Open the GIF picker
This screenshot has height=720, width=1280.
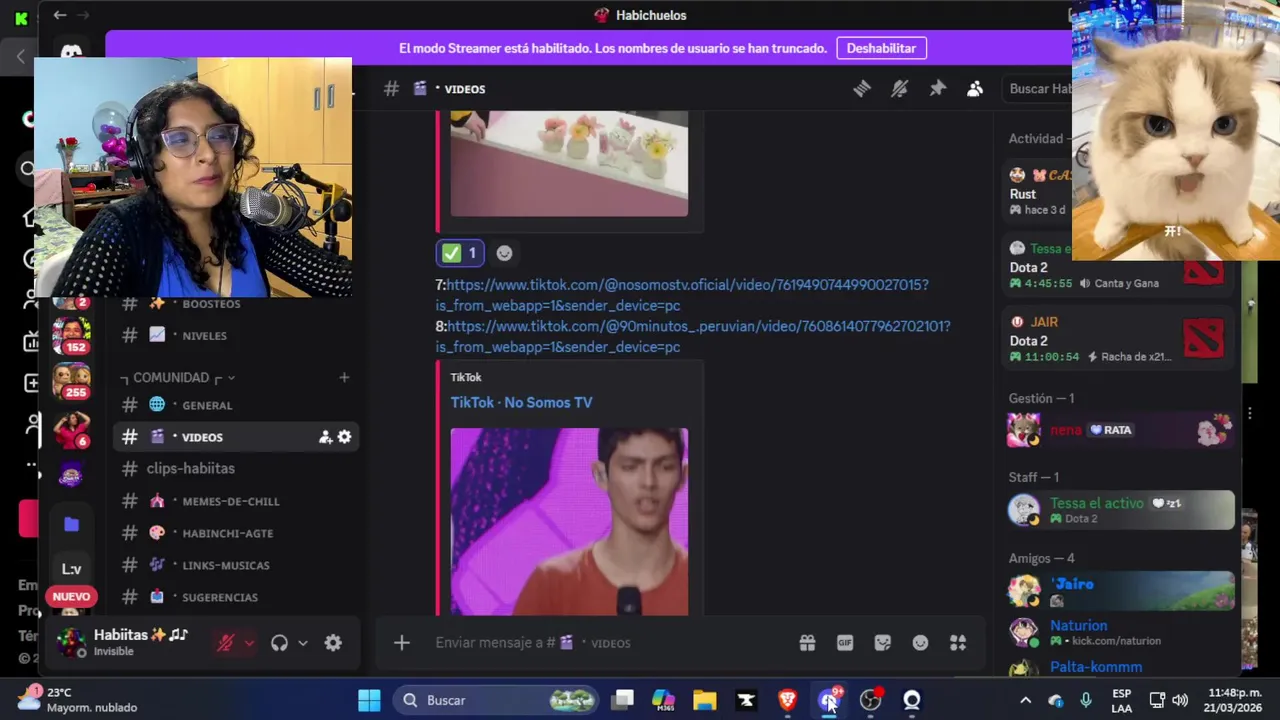(845, 643)
